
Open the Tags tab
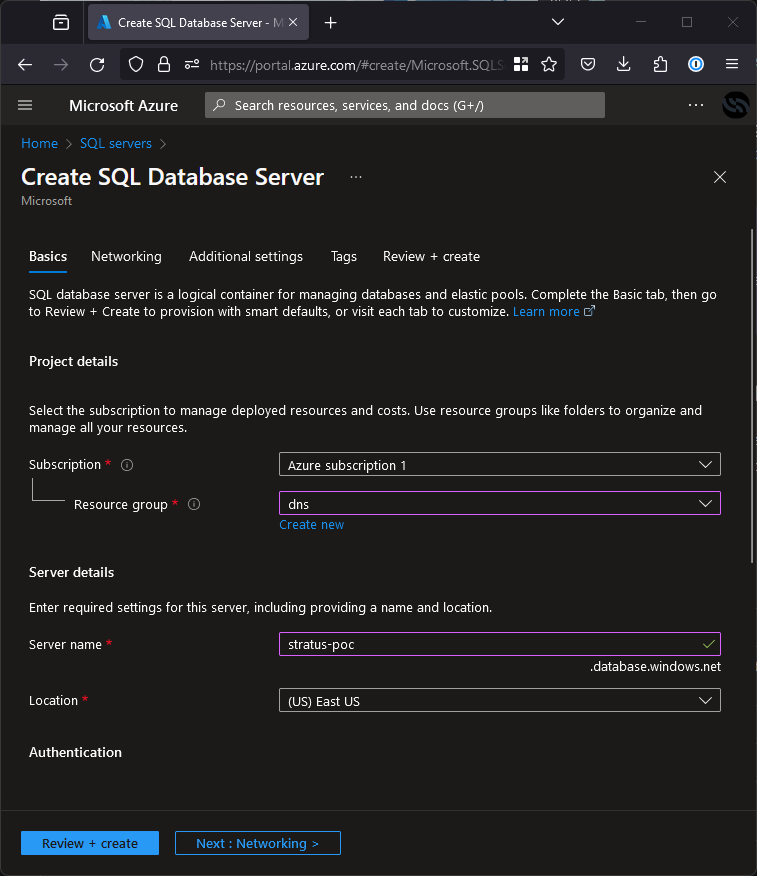pyautogui.click(x=344, y=256)
